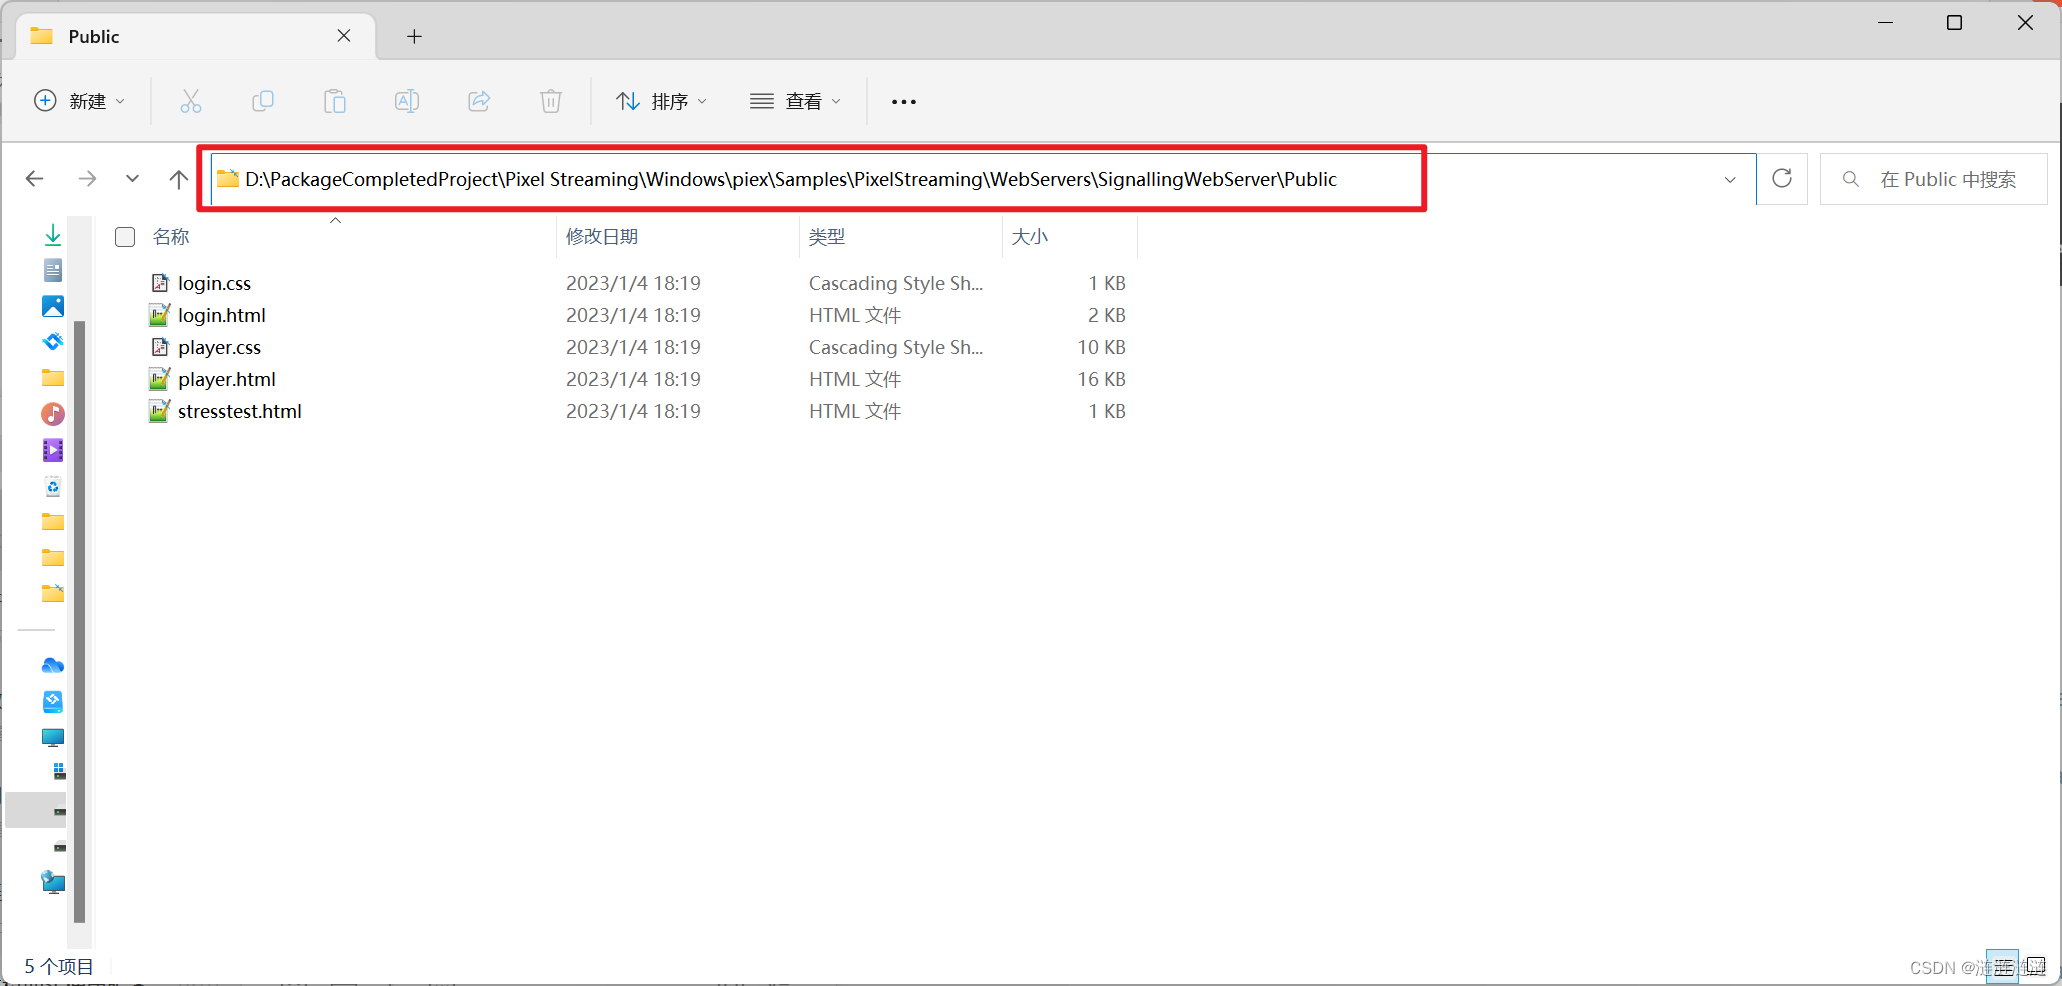Click the login.css file icon
This screenshot has width=2062, height=986.
(x=160, y=283)
